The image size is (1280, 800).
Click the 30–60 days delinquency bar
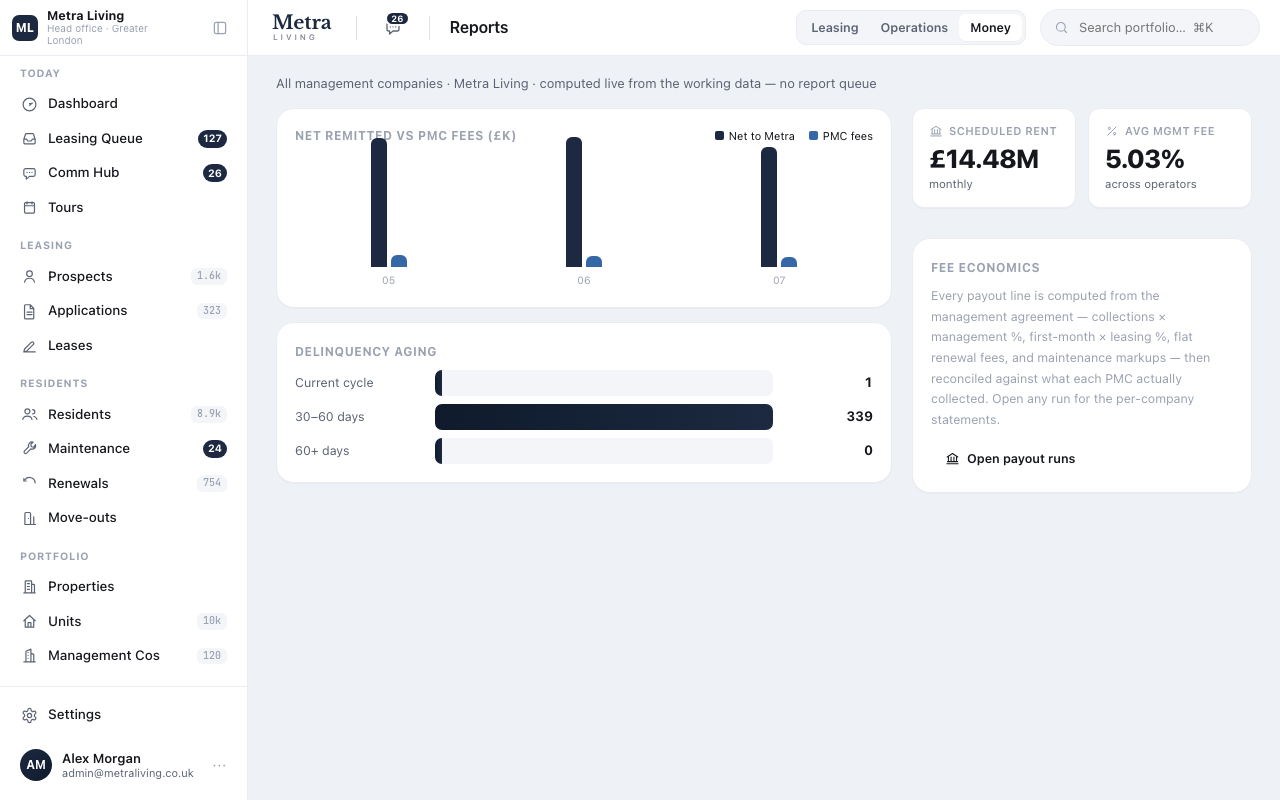click(x=604, y=417)
